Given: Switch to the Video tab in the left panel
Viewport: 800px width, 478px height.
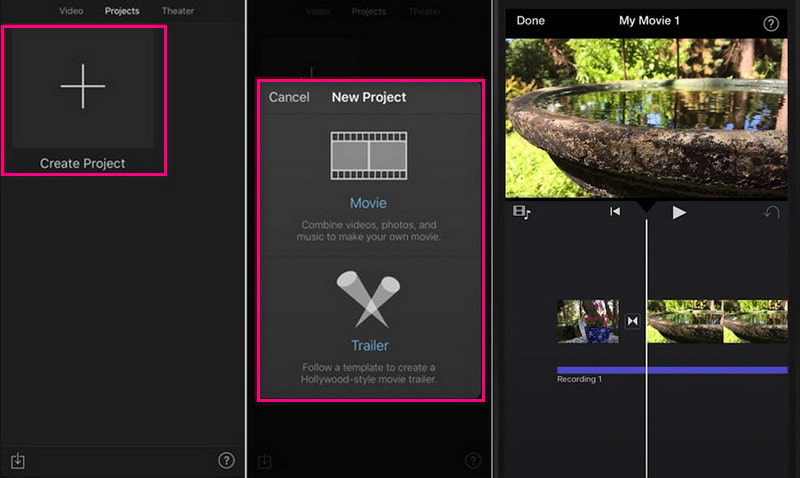Looking at the screenshot, I should 70,11.
